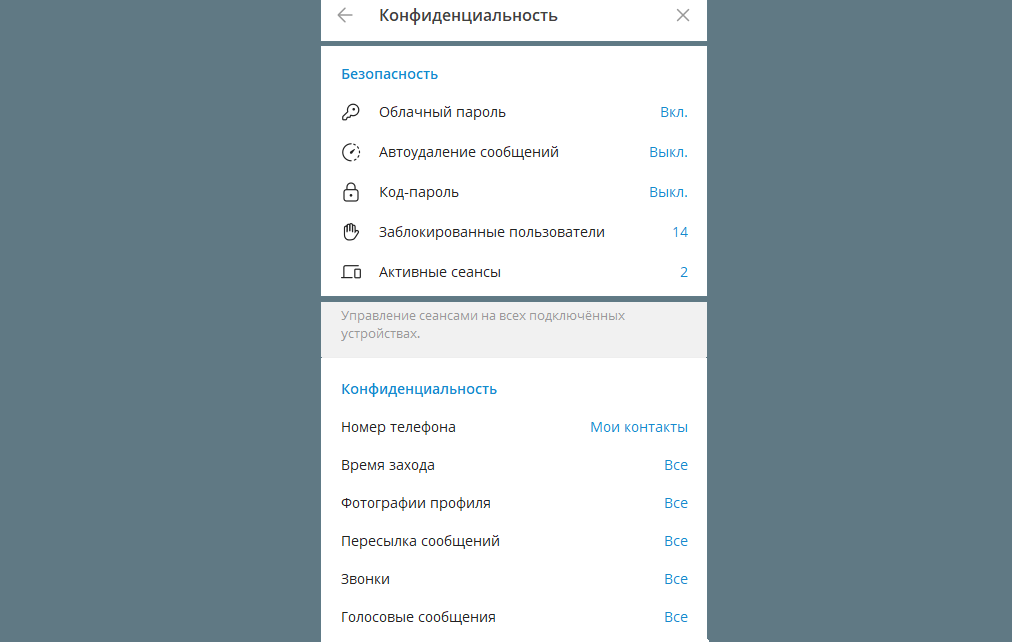Screen dimensions: 1012x642
Task: Click the key icon for Облачный пароль
Action: tap(350, 112)
